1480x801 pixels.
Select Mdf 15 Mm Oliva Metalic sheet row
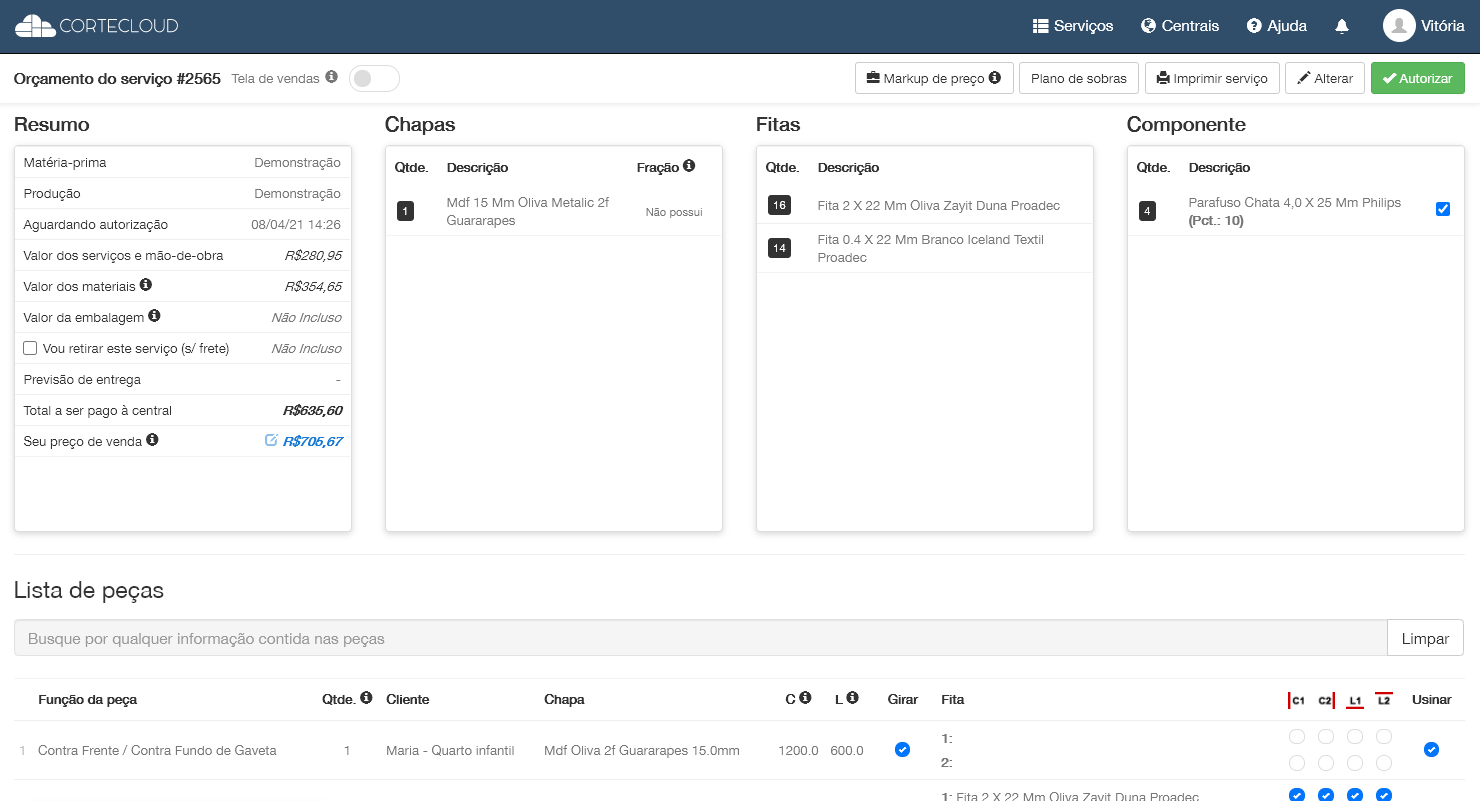click(x=553, y=211)
